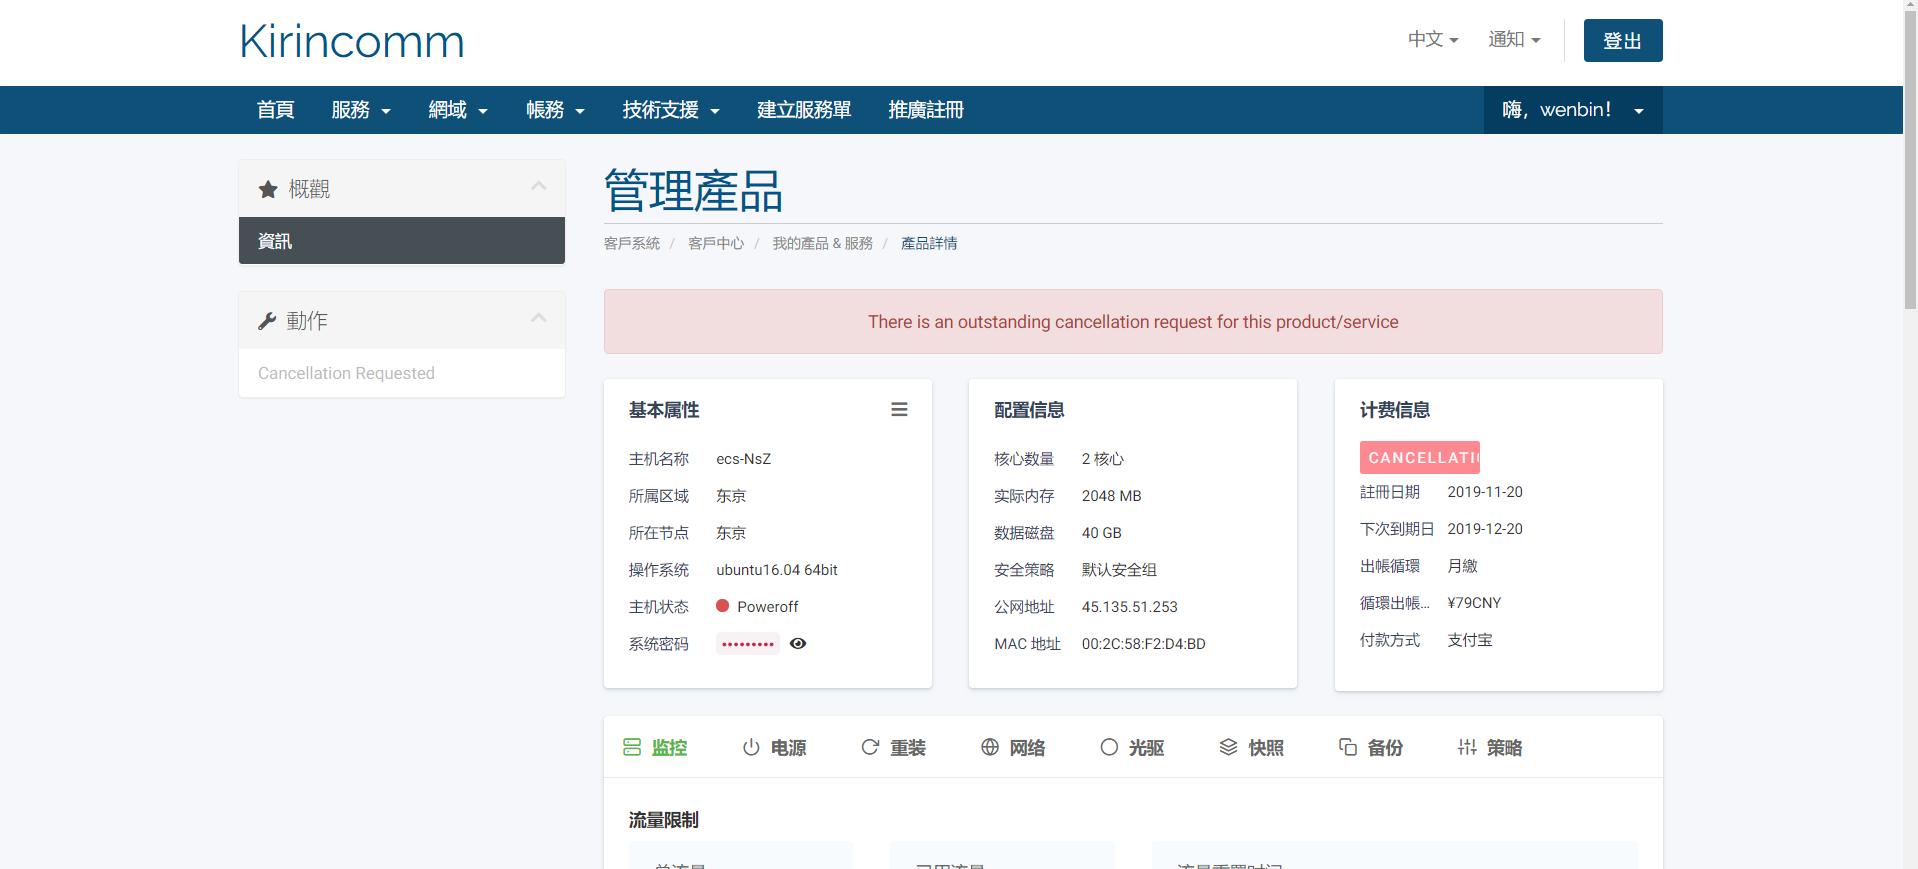
Task: Switch to the 监控 tab
Action: pos(656,748)
